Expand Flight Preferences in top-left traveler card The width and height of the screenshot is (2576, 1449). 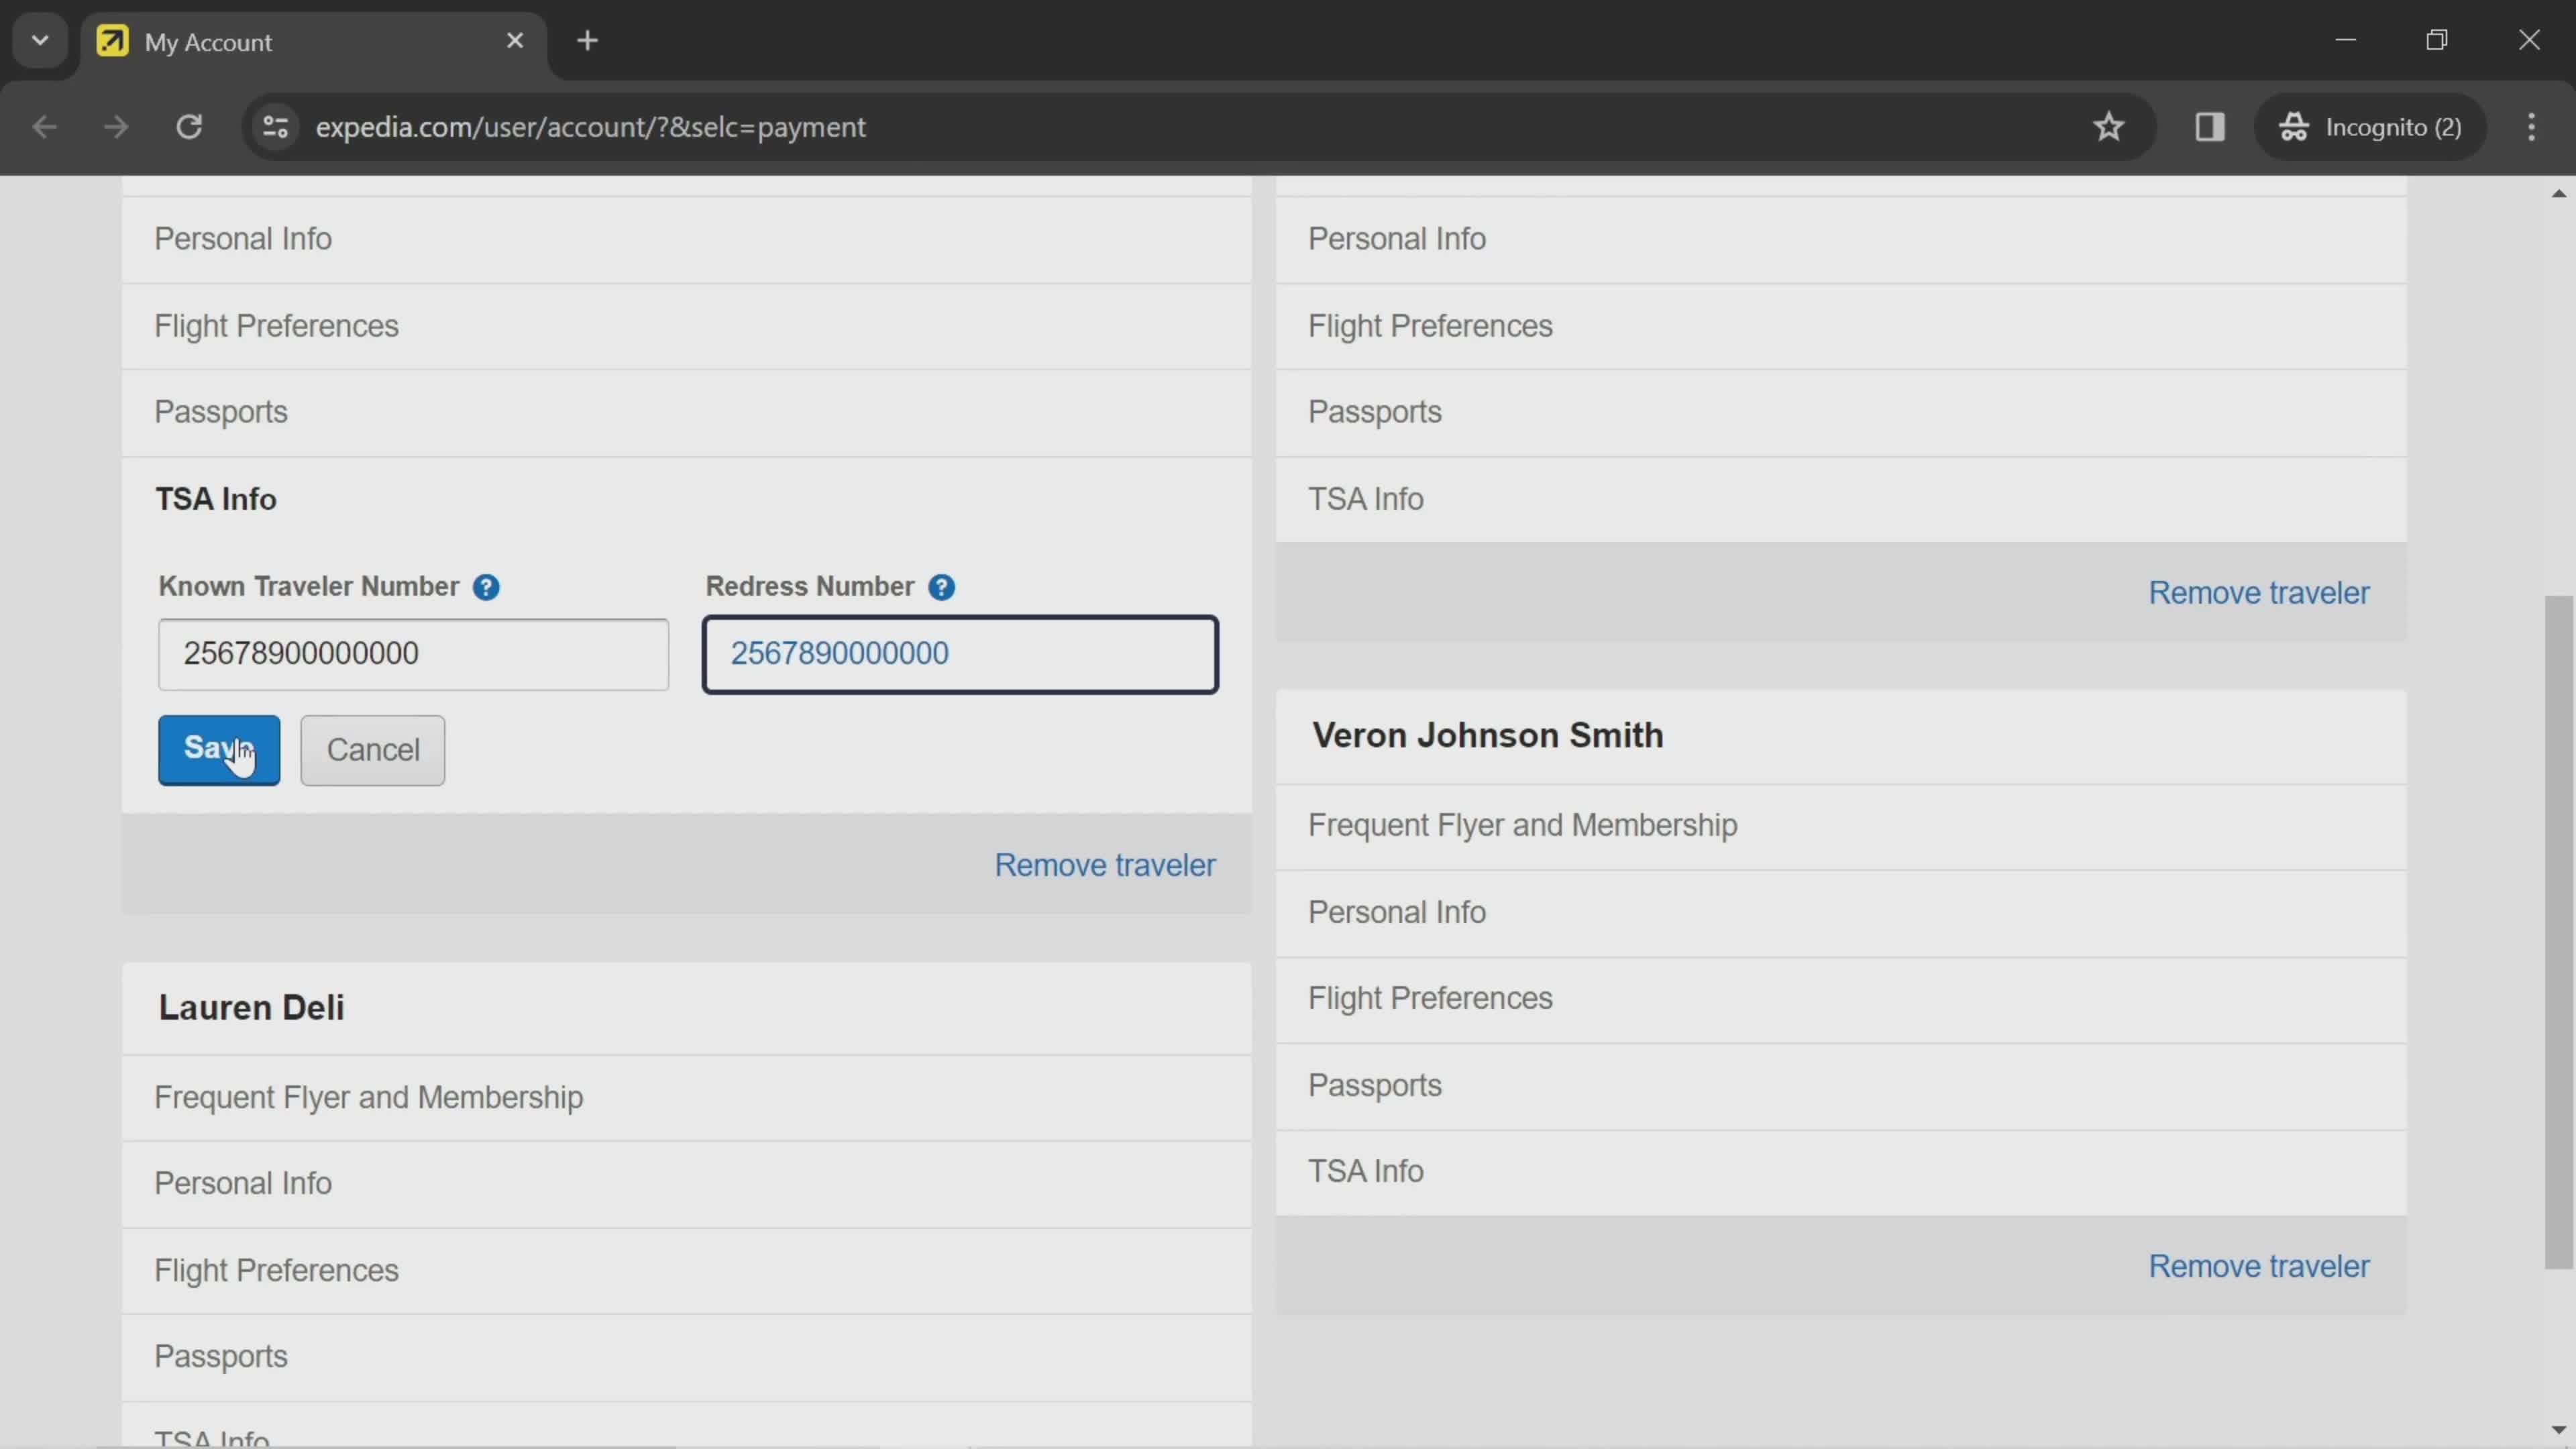coord(686,326)
